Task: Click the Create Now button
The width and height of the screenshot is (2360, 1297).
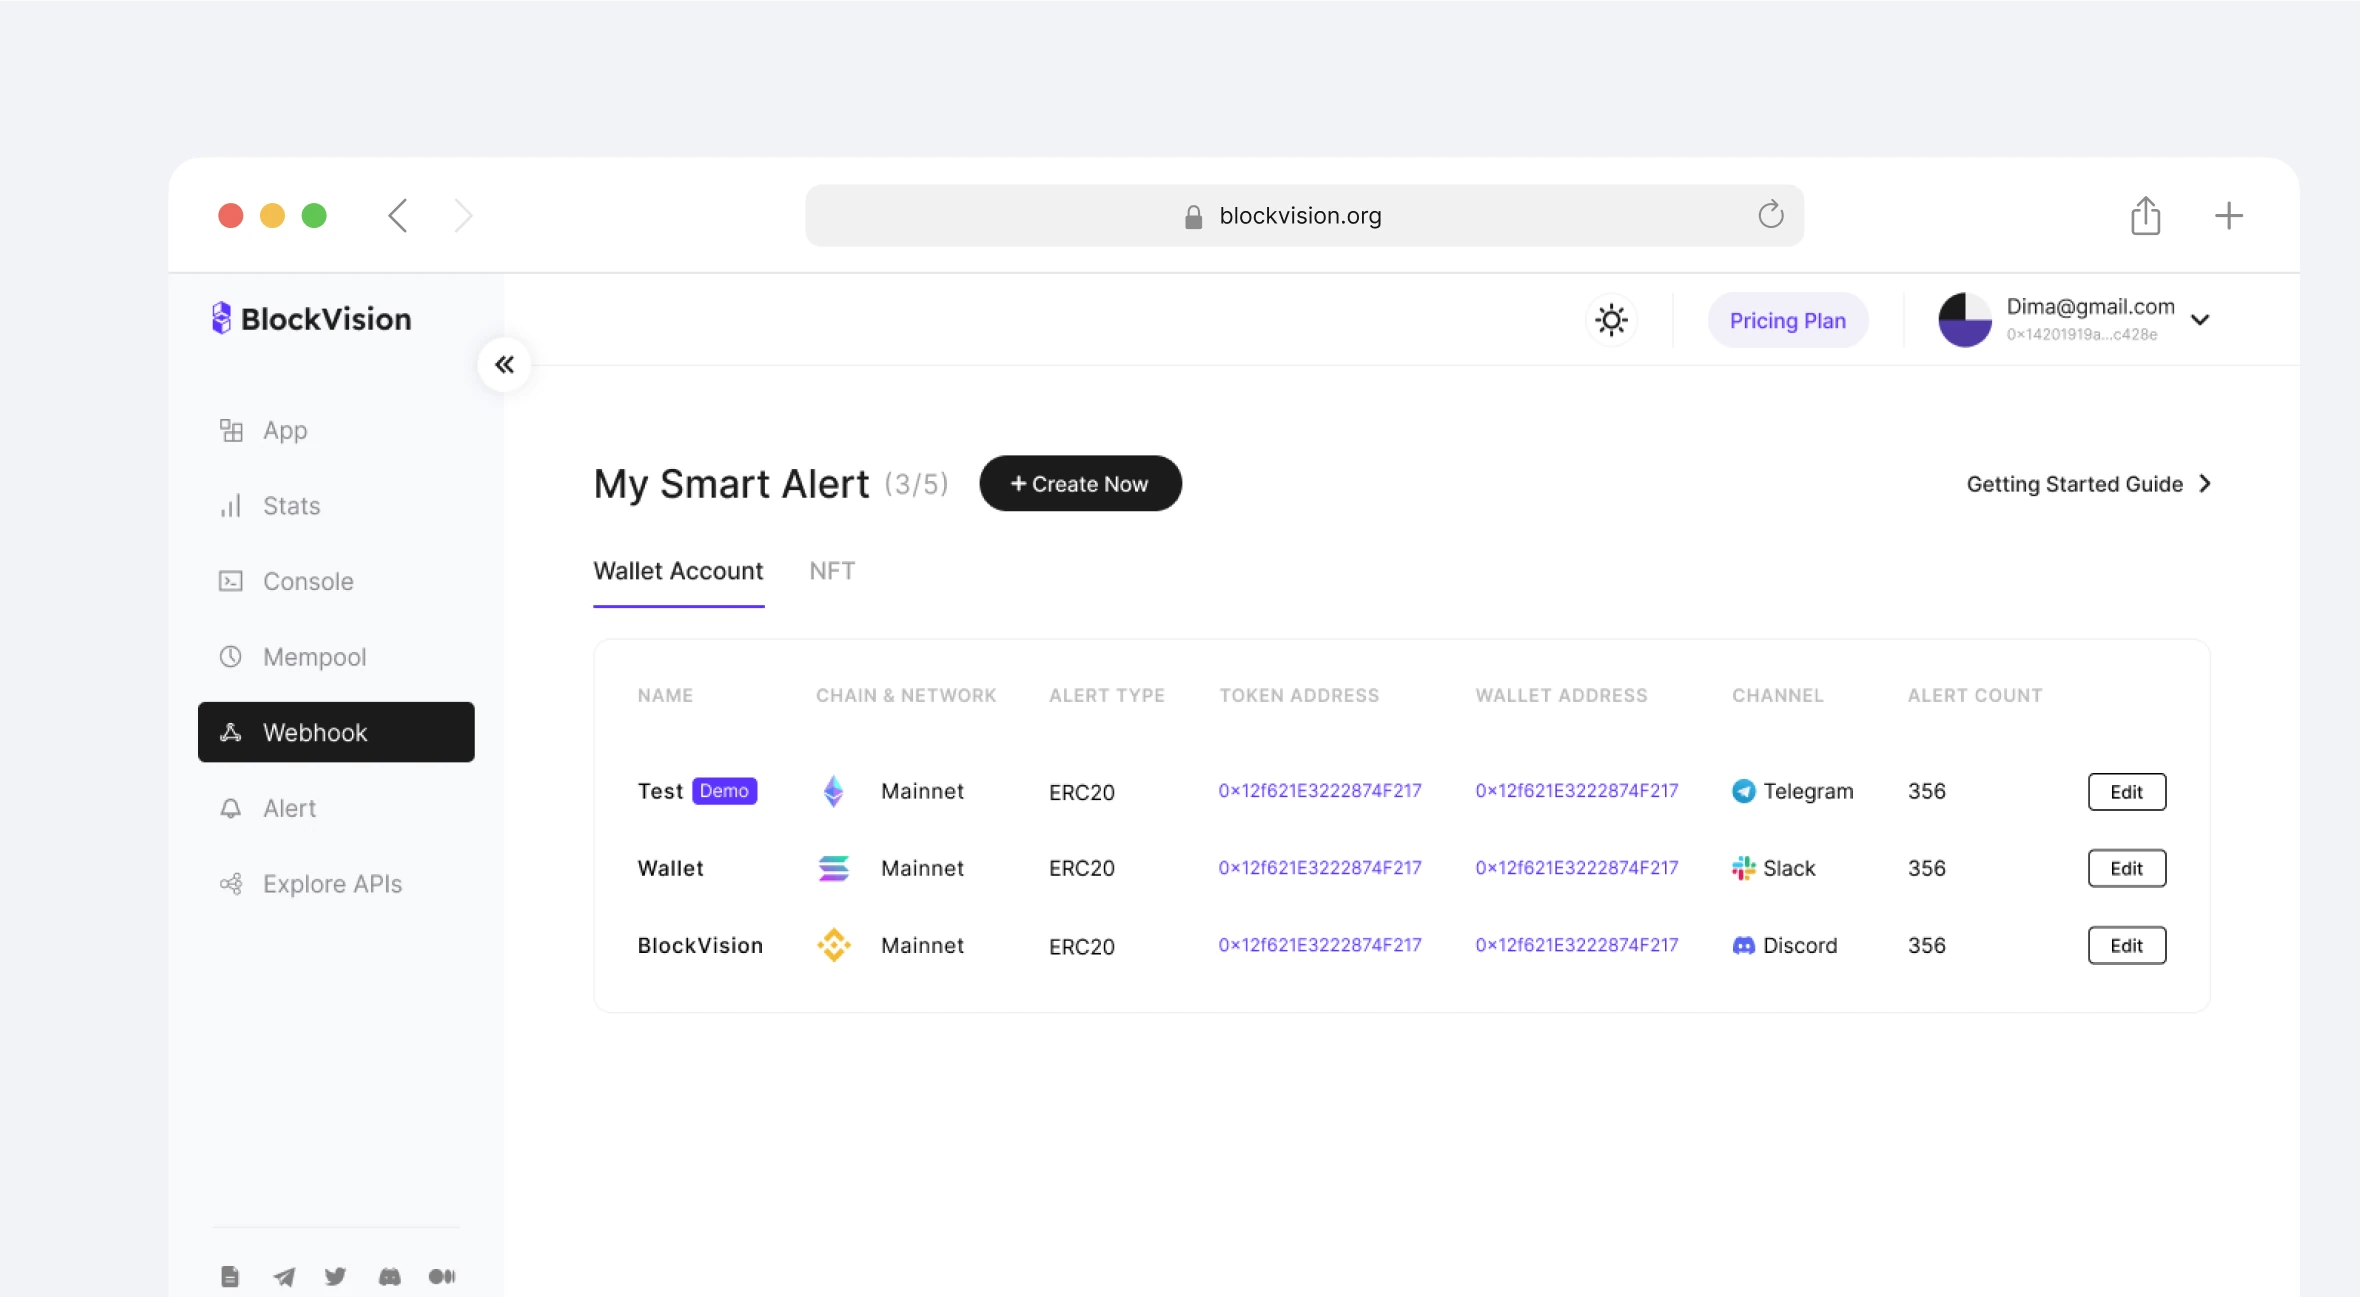Action: tap(1080, 484)
